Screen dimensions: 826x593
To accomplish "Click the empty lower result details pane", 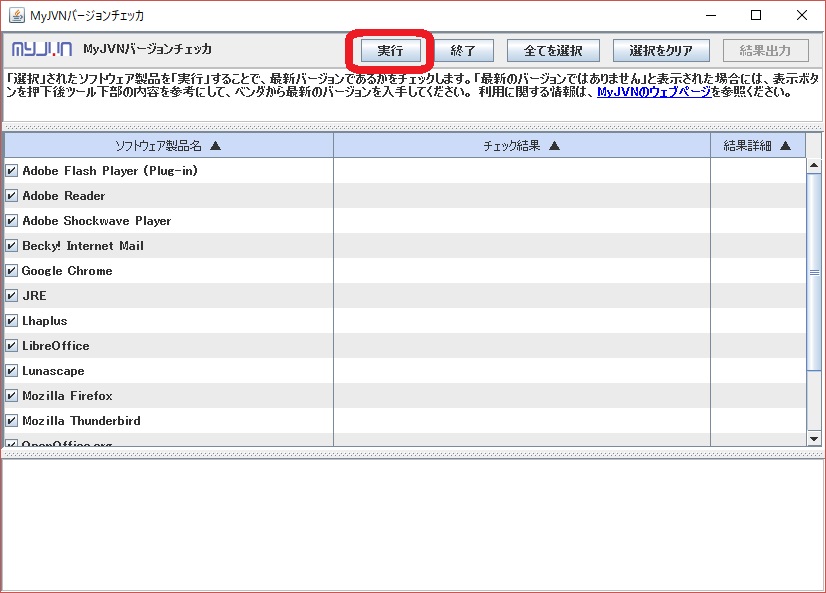I will (x=412, y=524).
